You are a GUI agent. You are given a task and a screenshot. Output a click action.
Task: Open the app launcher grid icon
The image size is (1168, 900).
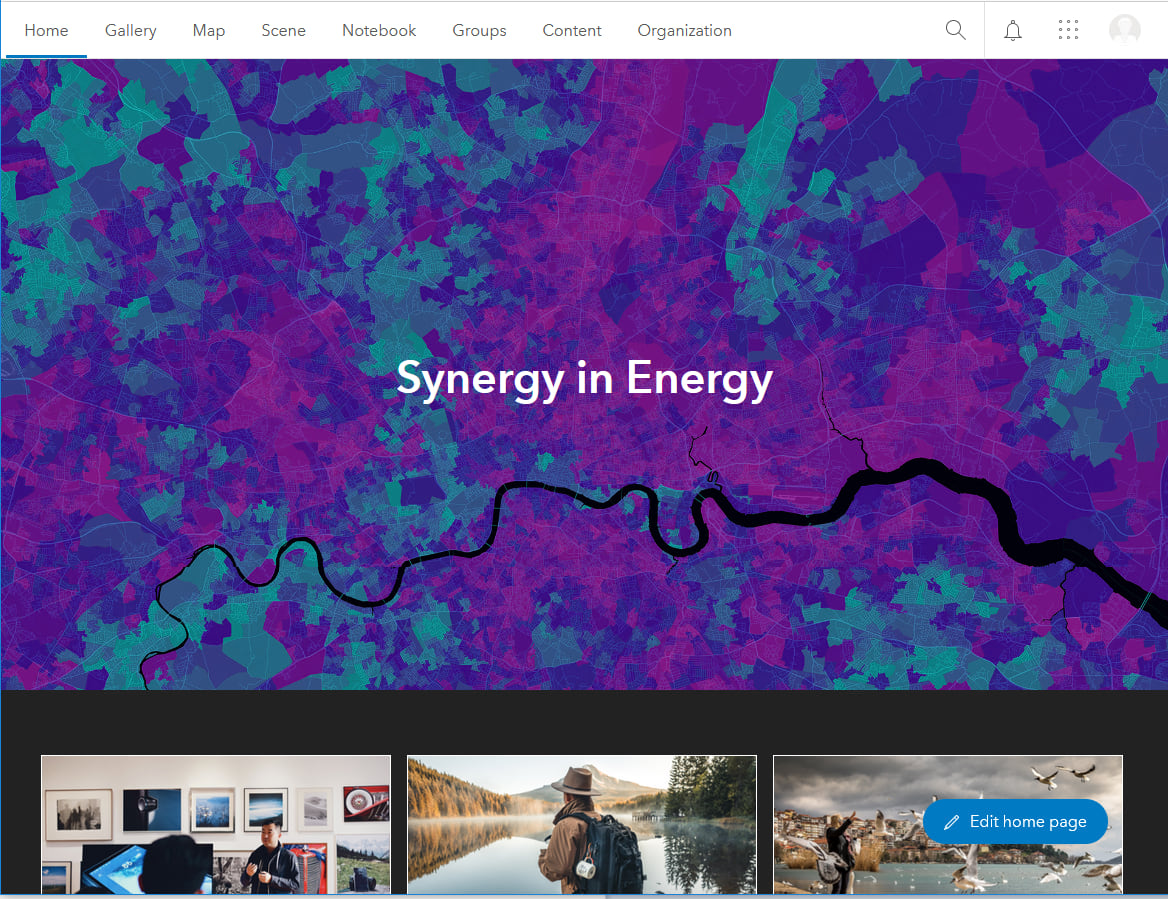(x=1068, y=30)
